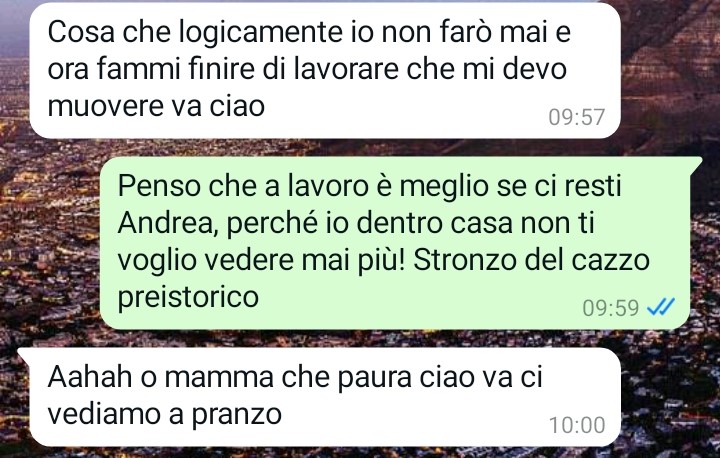Image resolution: width=720 pixels, height=458 pixels.
Task: Click the 10:00 timestamp
Action: 577,425
